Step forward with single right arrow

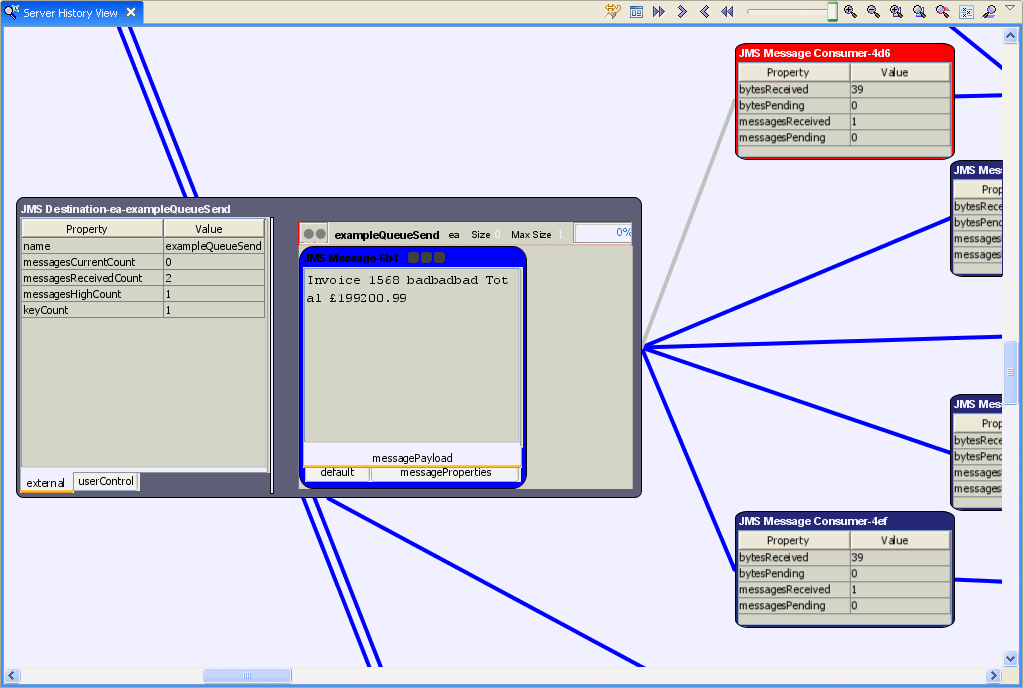(682, 12)
